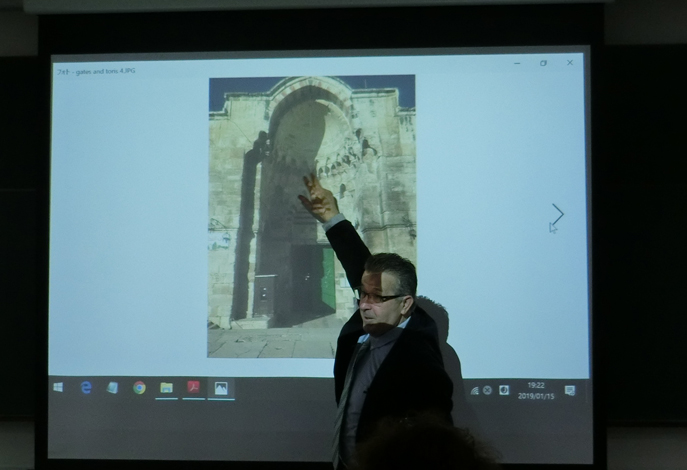This screenshot has width=687, height=470.
Task: Restore down the Photos window
Action: coord(543,63)
